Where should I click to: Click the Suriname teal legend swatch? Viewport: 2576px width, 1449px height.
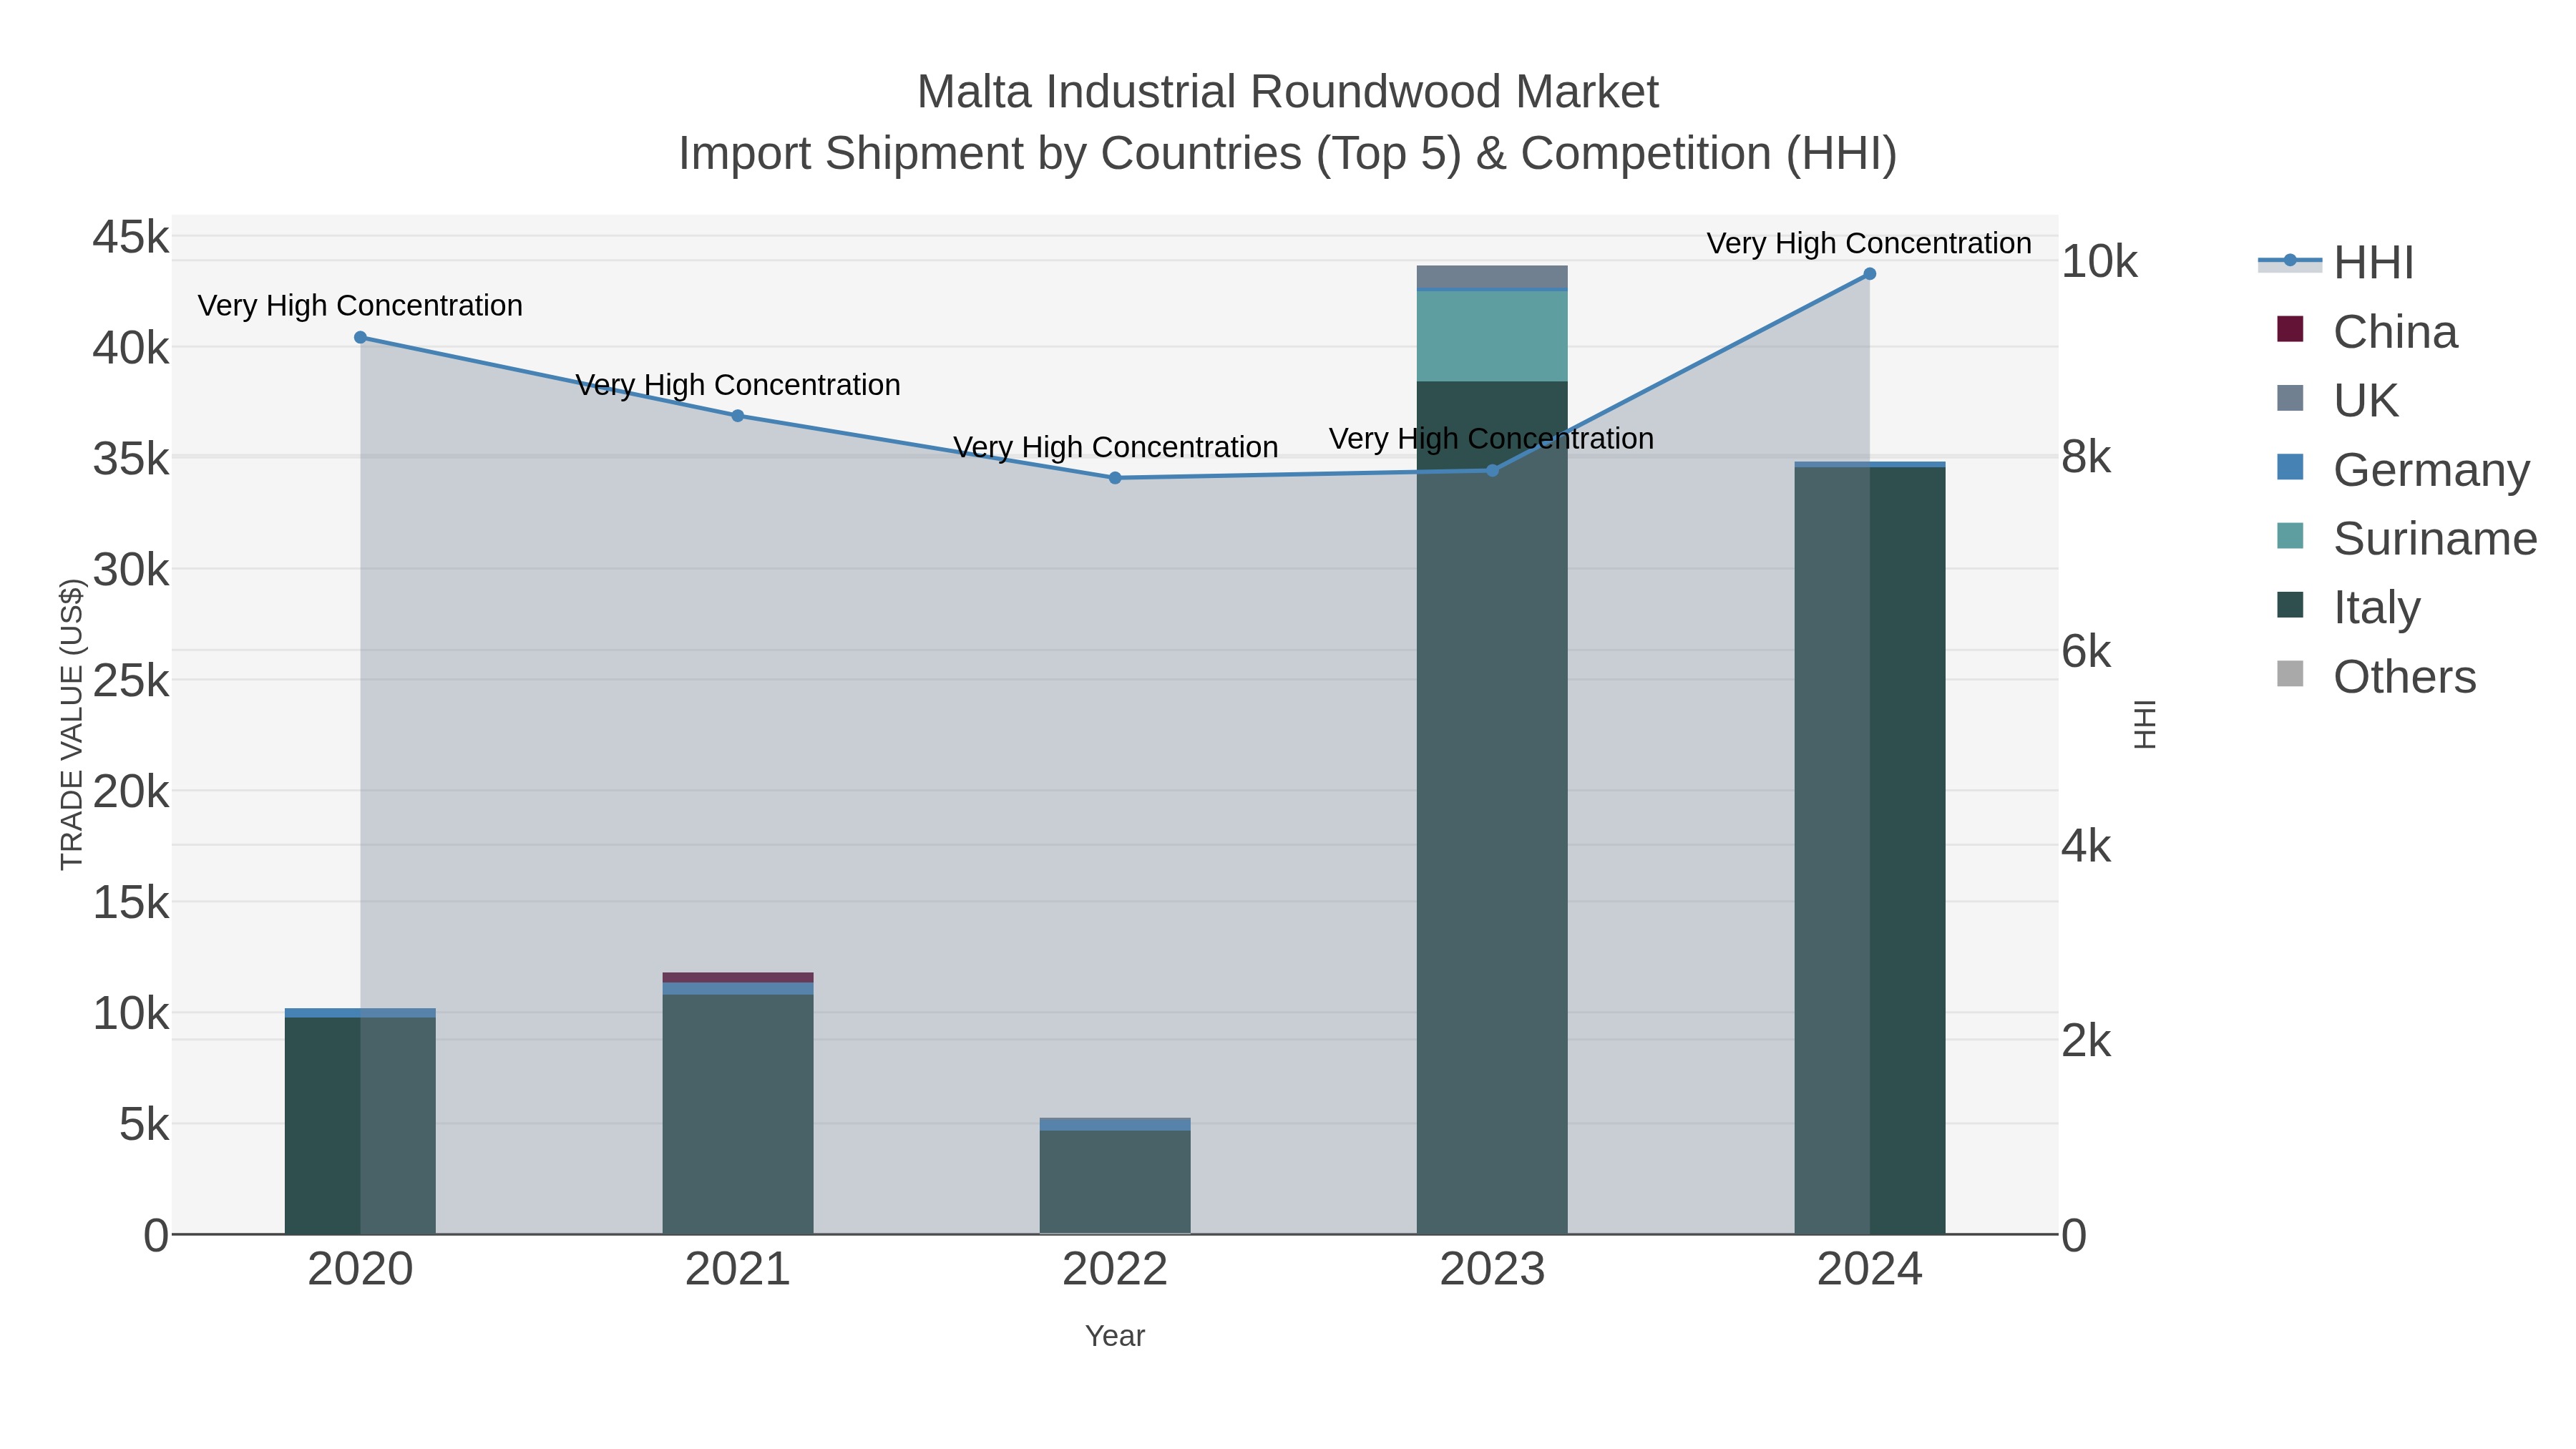pyautogui.click(x=2290, y=536)
